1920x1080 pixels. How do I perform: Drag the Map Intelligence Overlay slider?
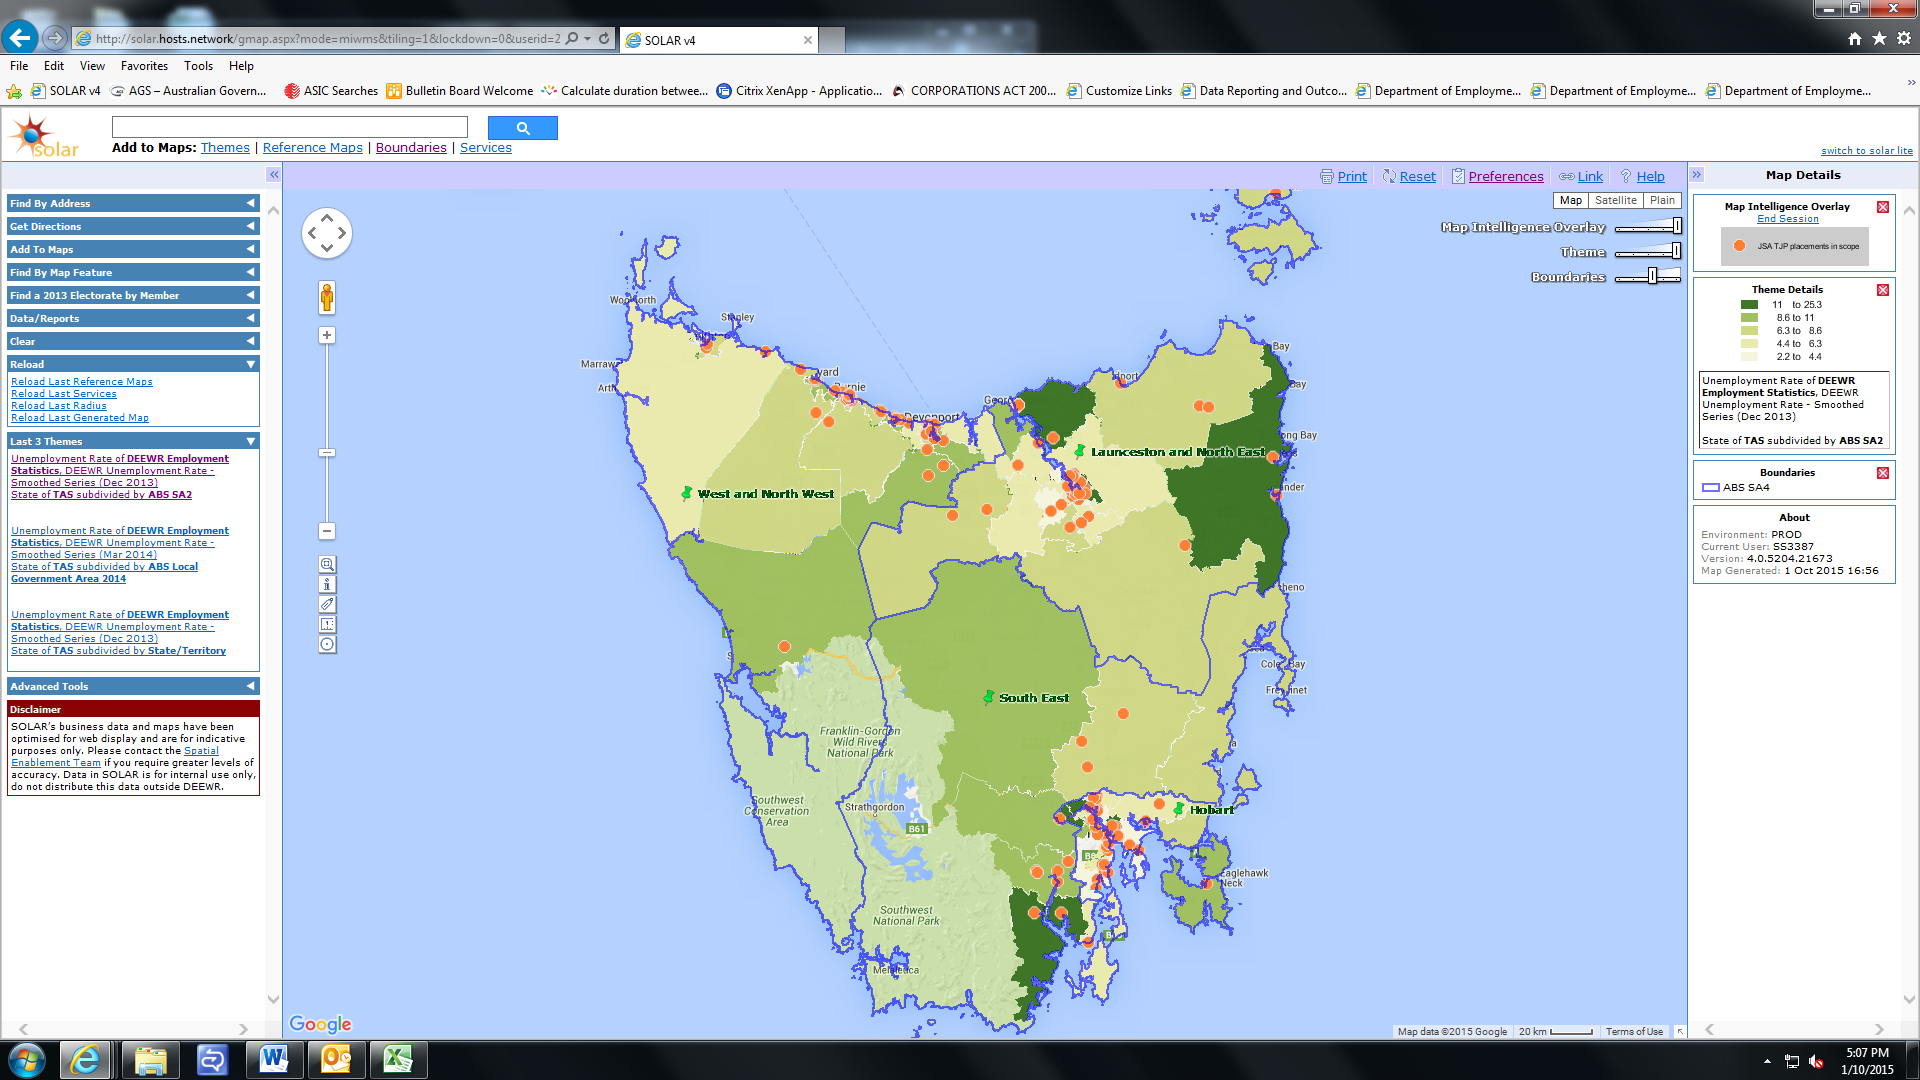click(1677, 227)
